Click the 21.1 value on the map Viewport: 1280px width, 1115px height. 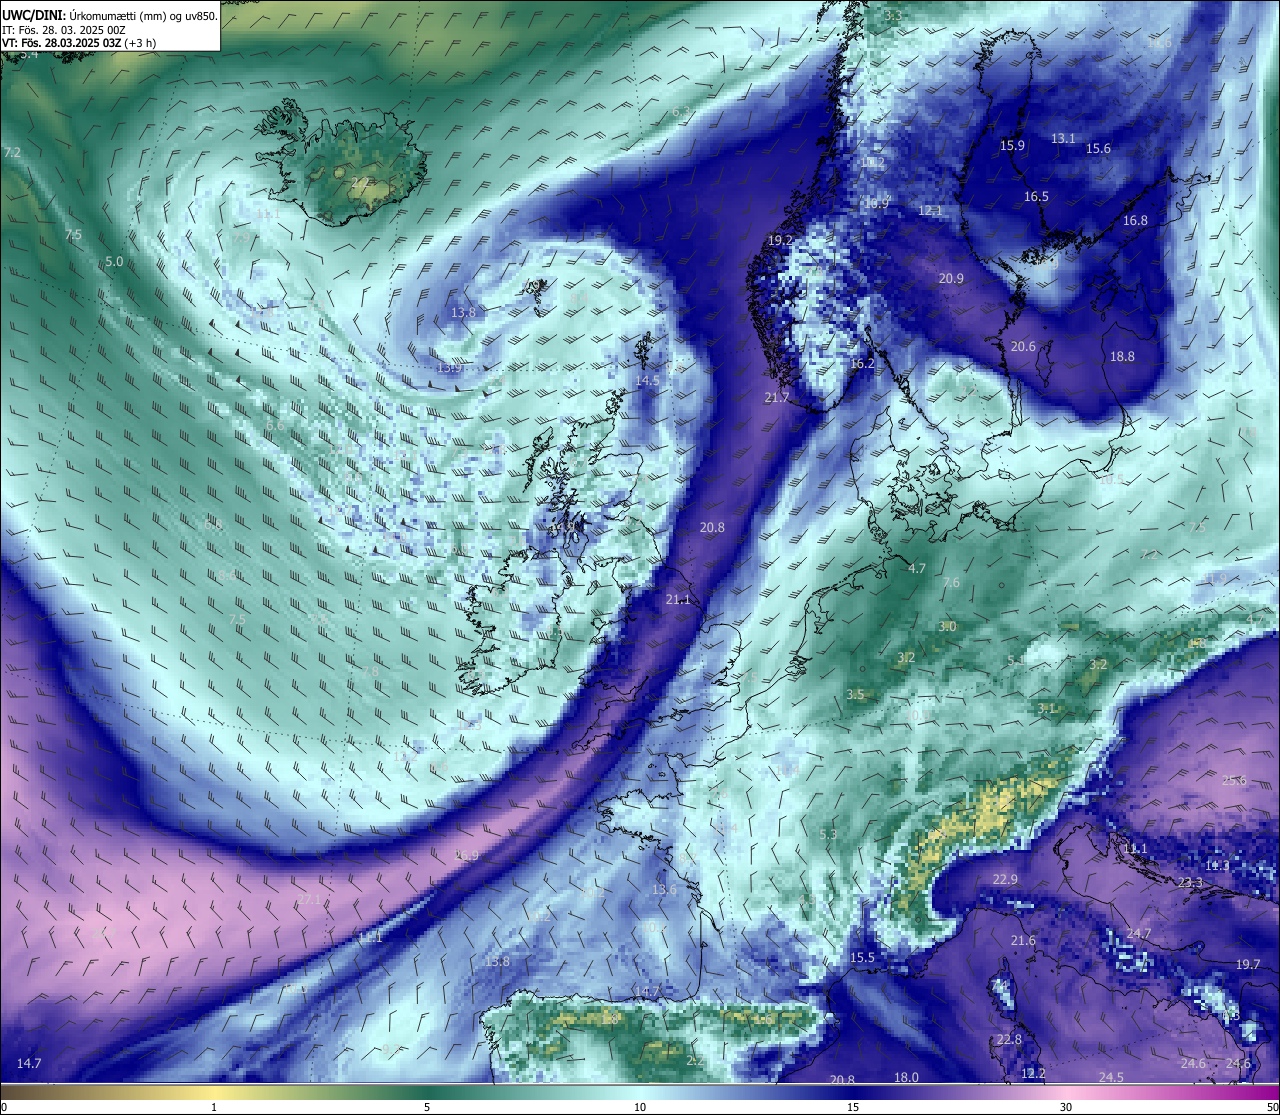(x=678, y=599)
